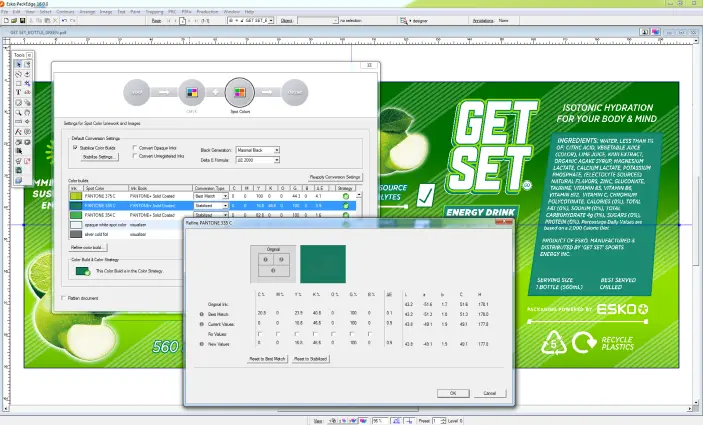Click the large teal color preview swatch
Image resolution: width=703 pixels, height=425 pixels.
pyautogui.click(x=323, y=264)
